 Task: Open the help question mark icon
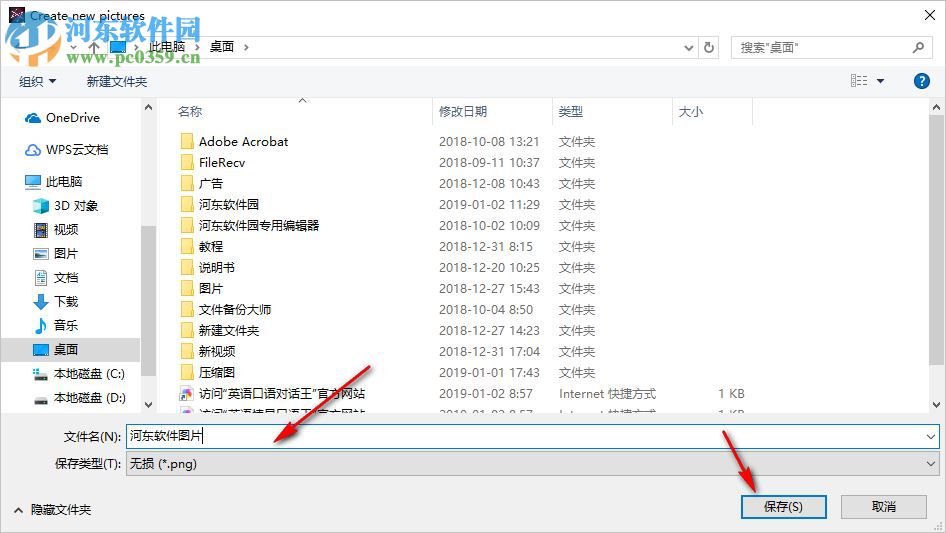[921, 81]
